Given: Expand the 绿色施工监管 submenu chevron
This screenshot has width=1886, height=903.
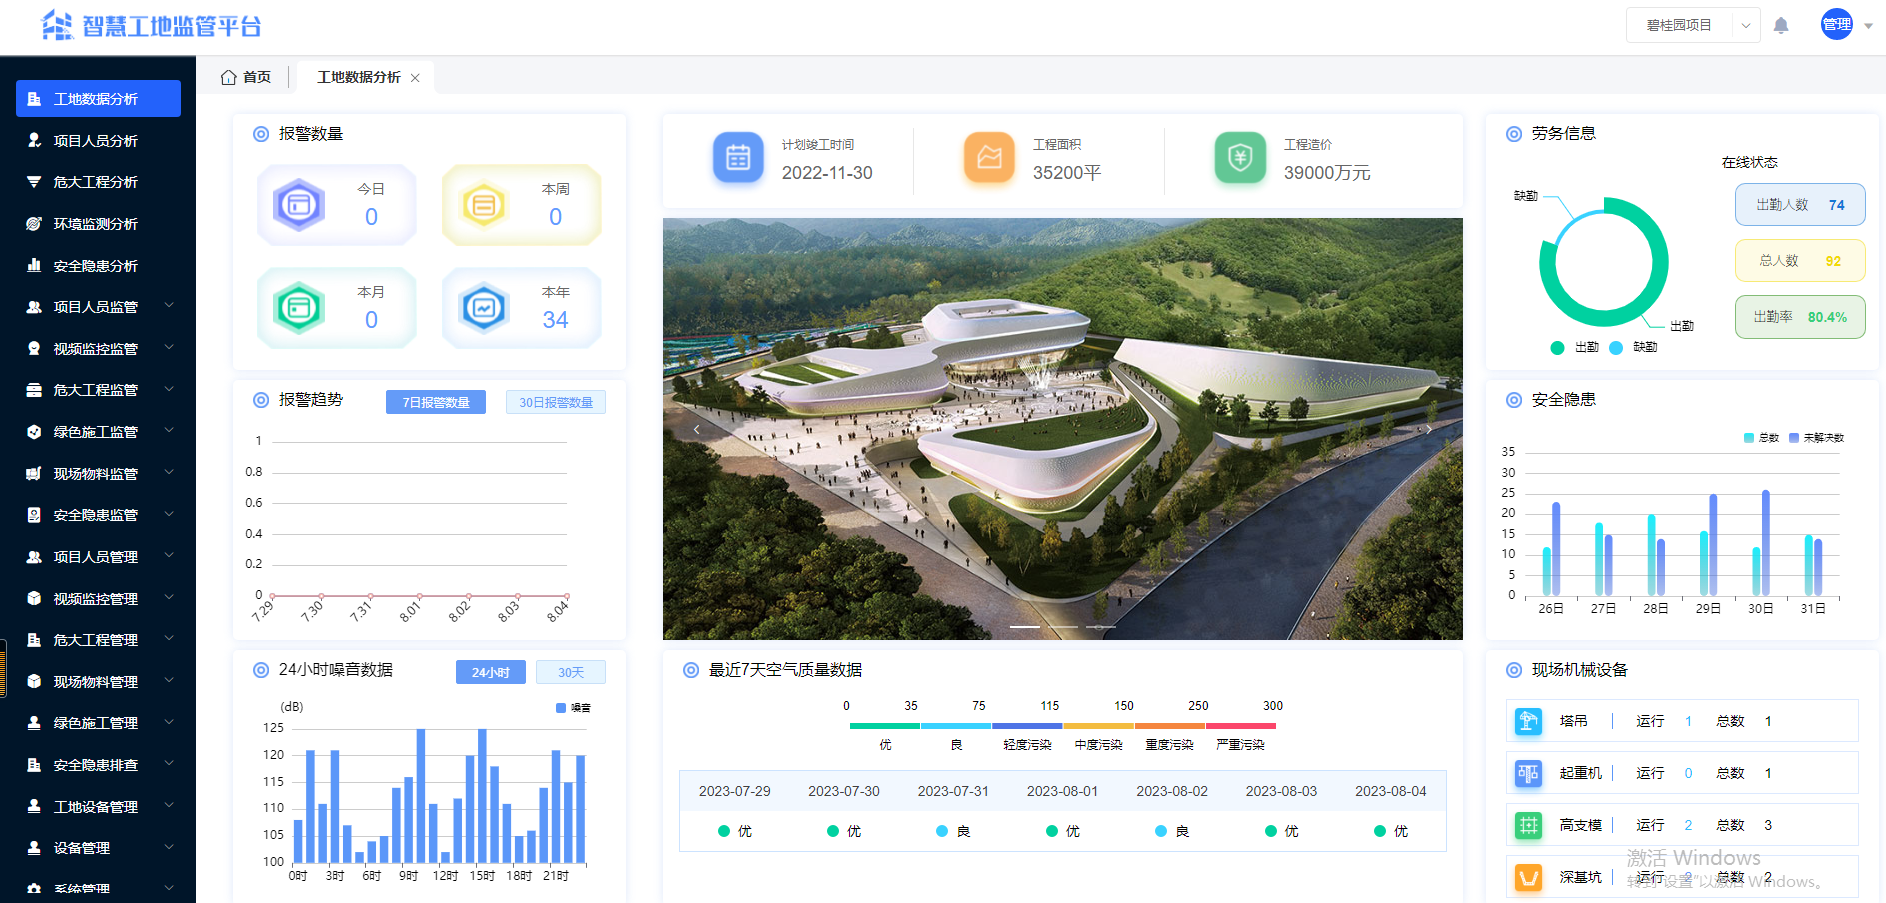Looking at the screenshot, I should [x=169, y=430].
